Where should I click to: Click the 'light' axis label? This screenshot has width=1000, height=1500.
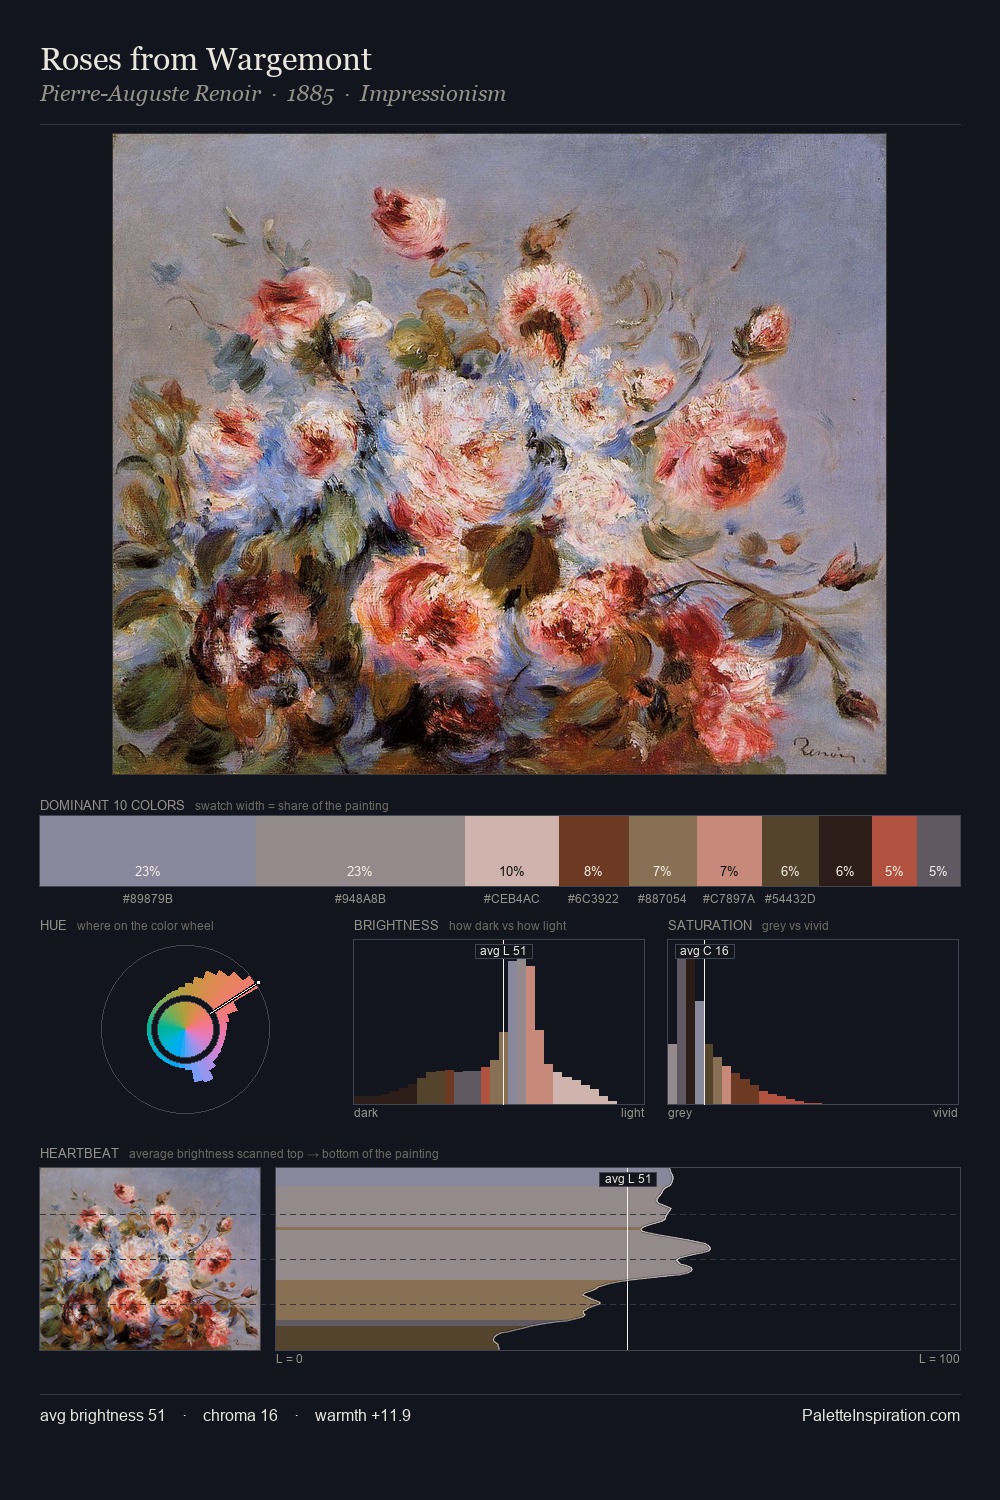click(x=633, y=1113)
